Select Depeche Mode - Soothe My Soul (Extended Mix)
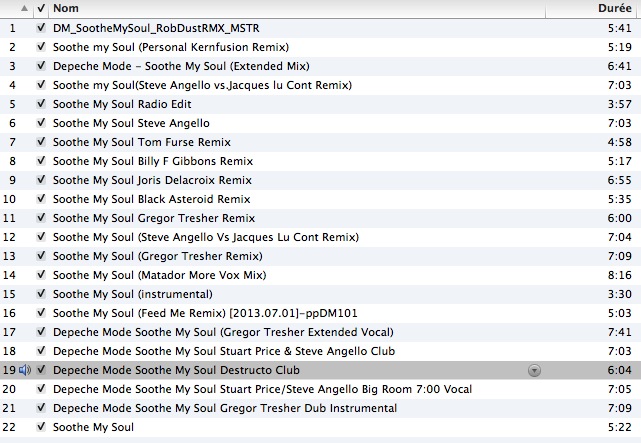Screen dimensions: 641x443 click(181, 66)
